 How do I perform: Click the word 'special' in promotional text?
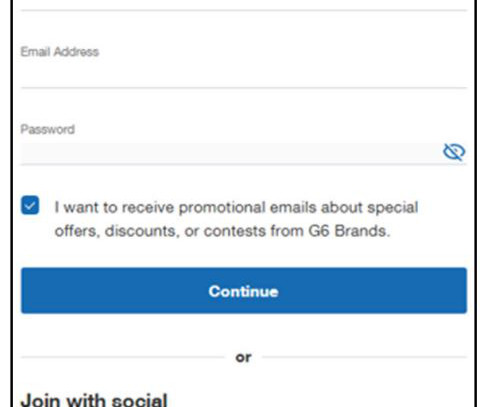393,208
